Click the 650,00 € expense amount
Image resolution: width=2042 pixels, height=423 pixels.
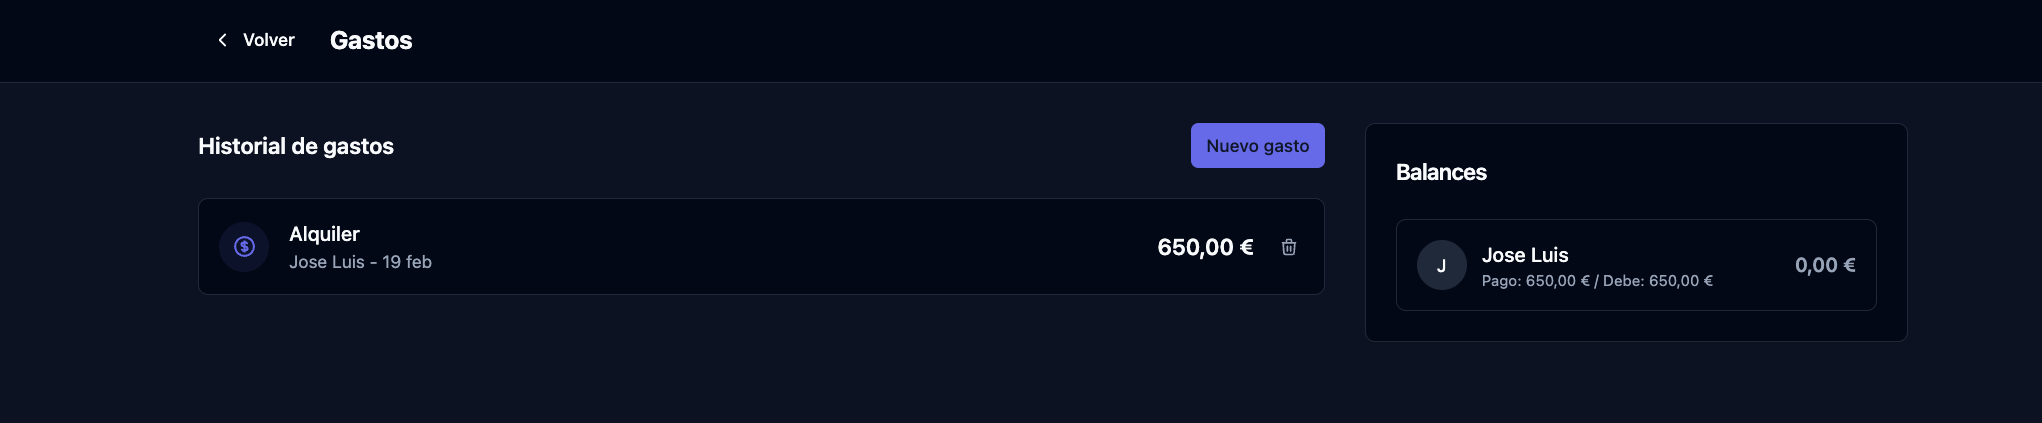coord(1204,247)
